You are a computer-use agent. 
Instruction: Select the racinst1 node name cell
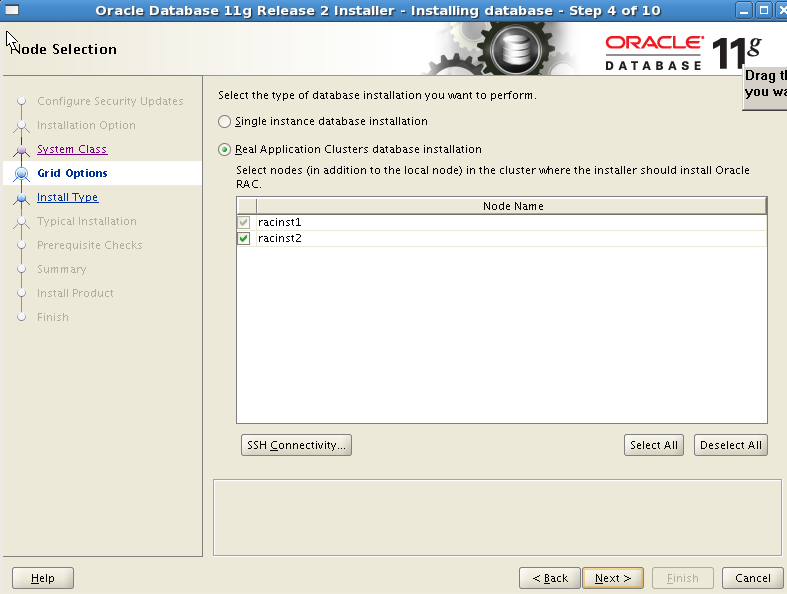(511, 222)
